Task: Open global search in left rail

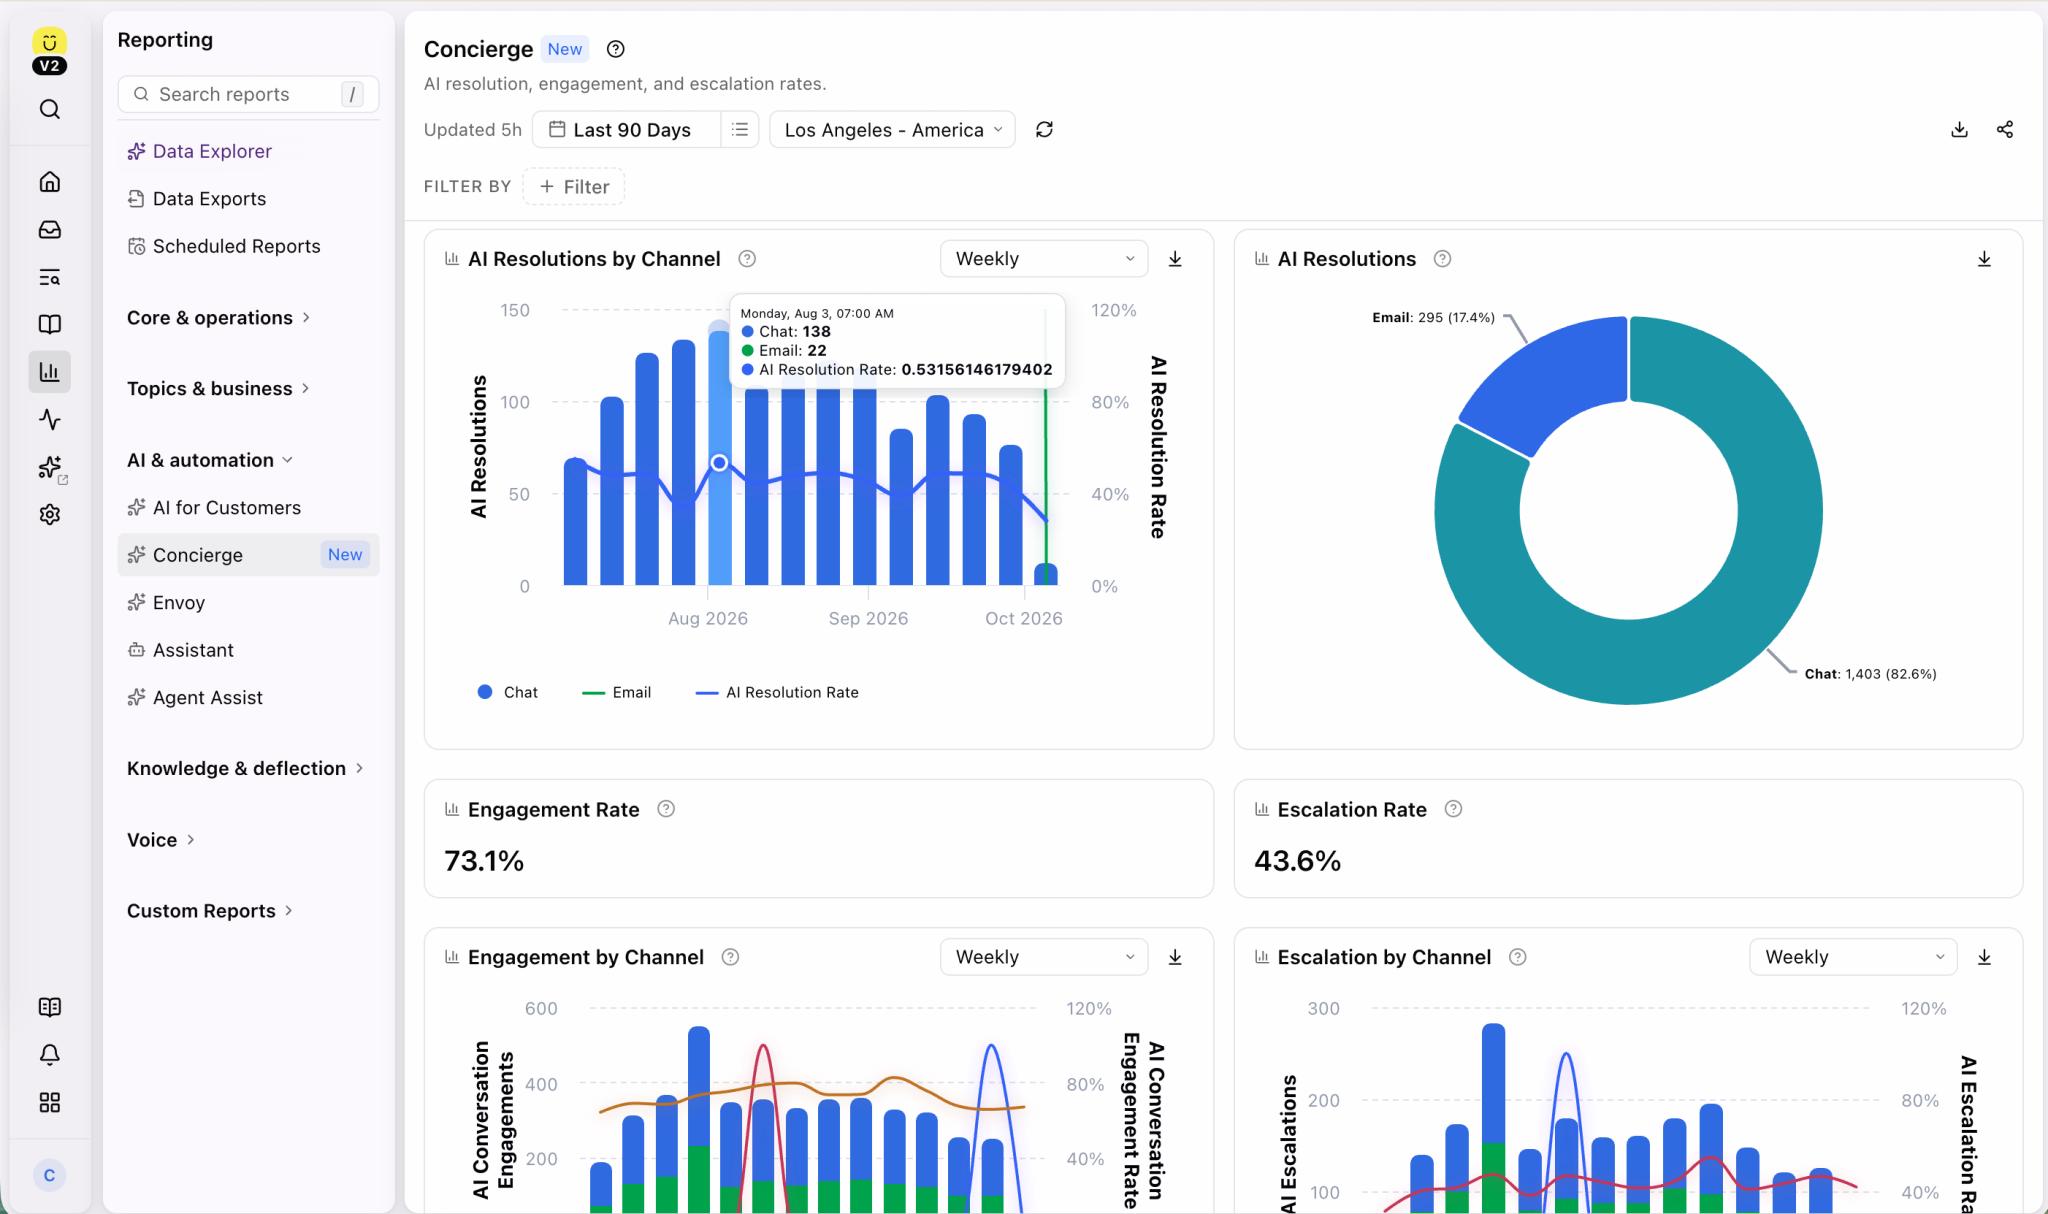Action: pyautogui.click(x=49, y=109)
